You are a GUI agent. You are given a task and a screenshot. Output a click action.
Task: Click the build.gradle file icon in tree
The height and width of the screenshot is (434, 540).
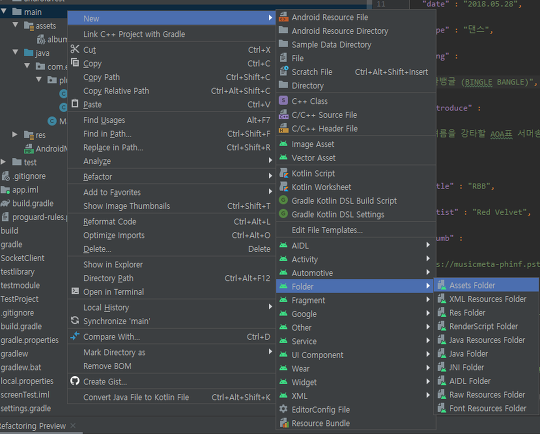pos(5,203)
